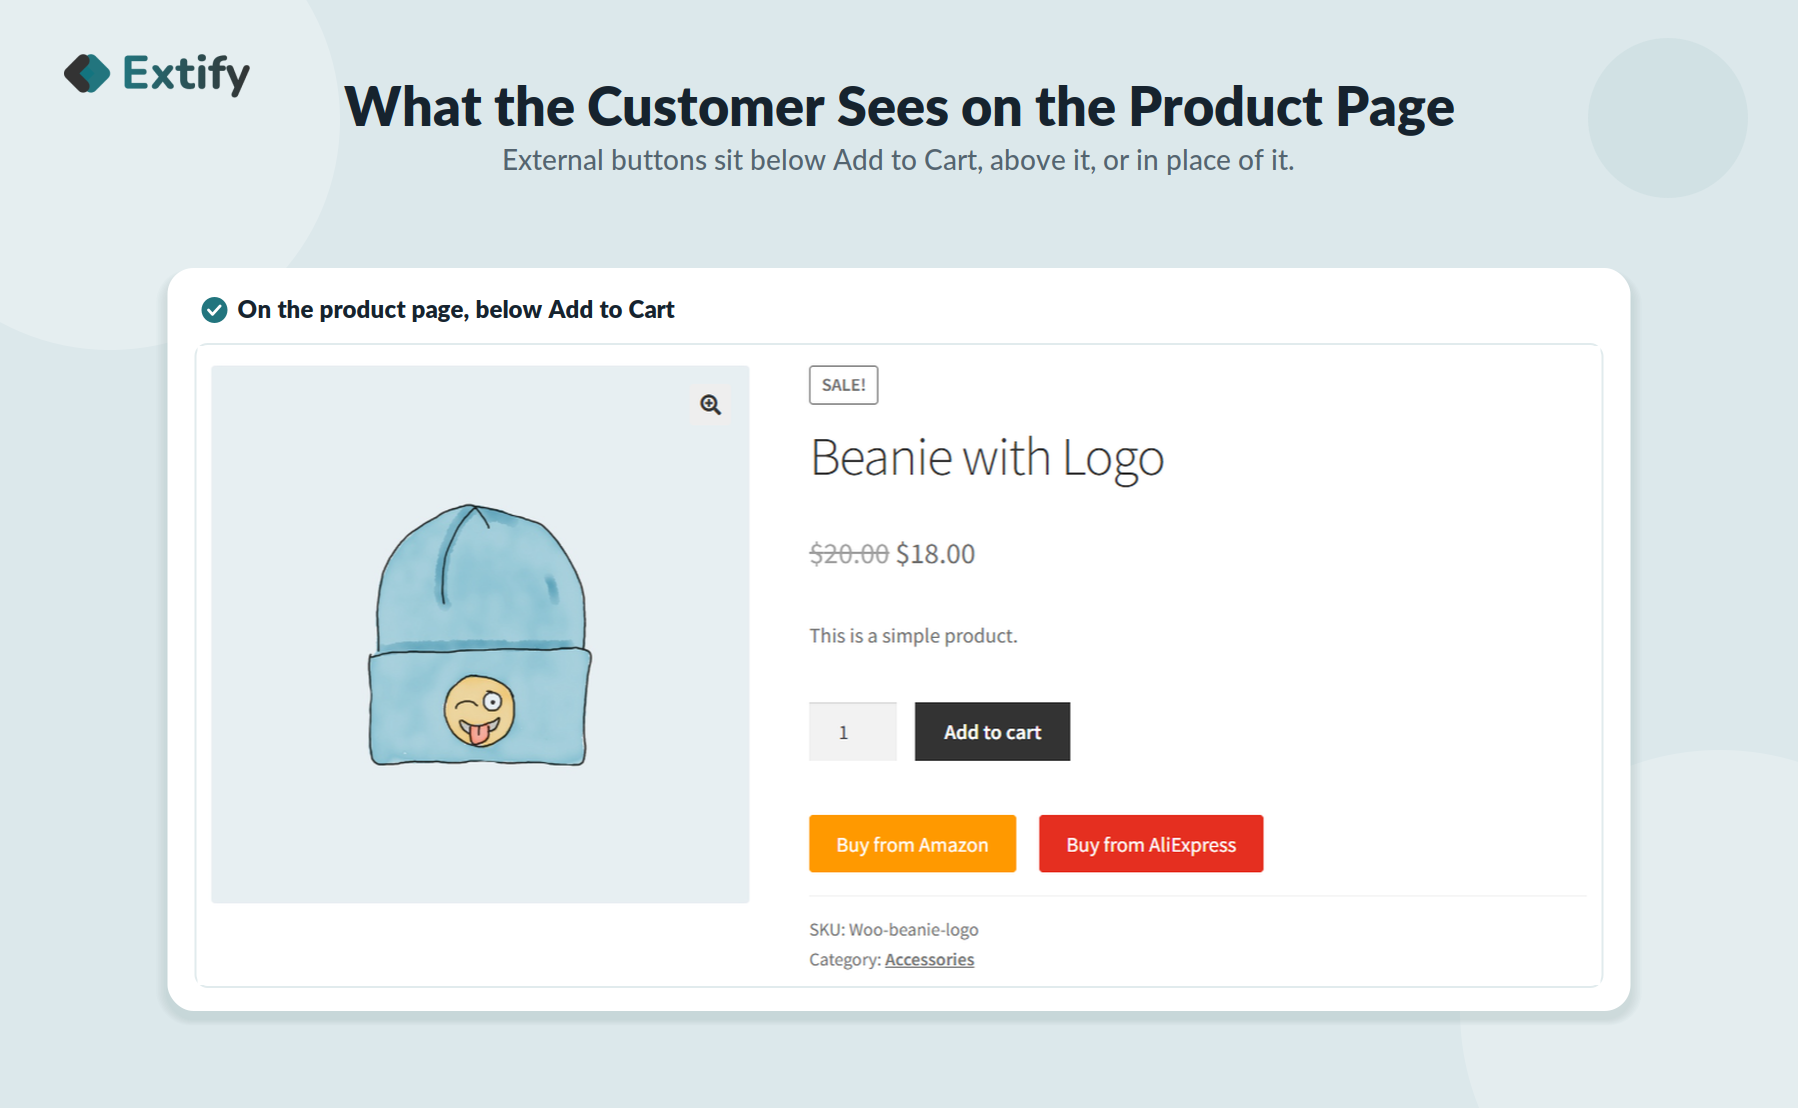This screenshot has height=1108, width=1798.
Task: Click the winking emoji on the beanie
Action: [479, 711]
